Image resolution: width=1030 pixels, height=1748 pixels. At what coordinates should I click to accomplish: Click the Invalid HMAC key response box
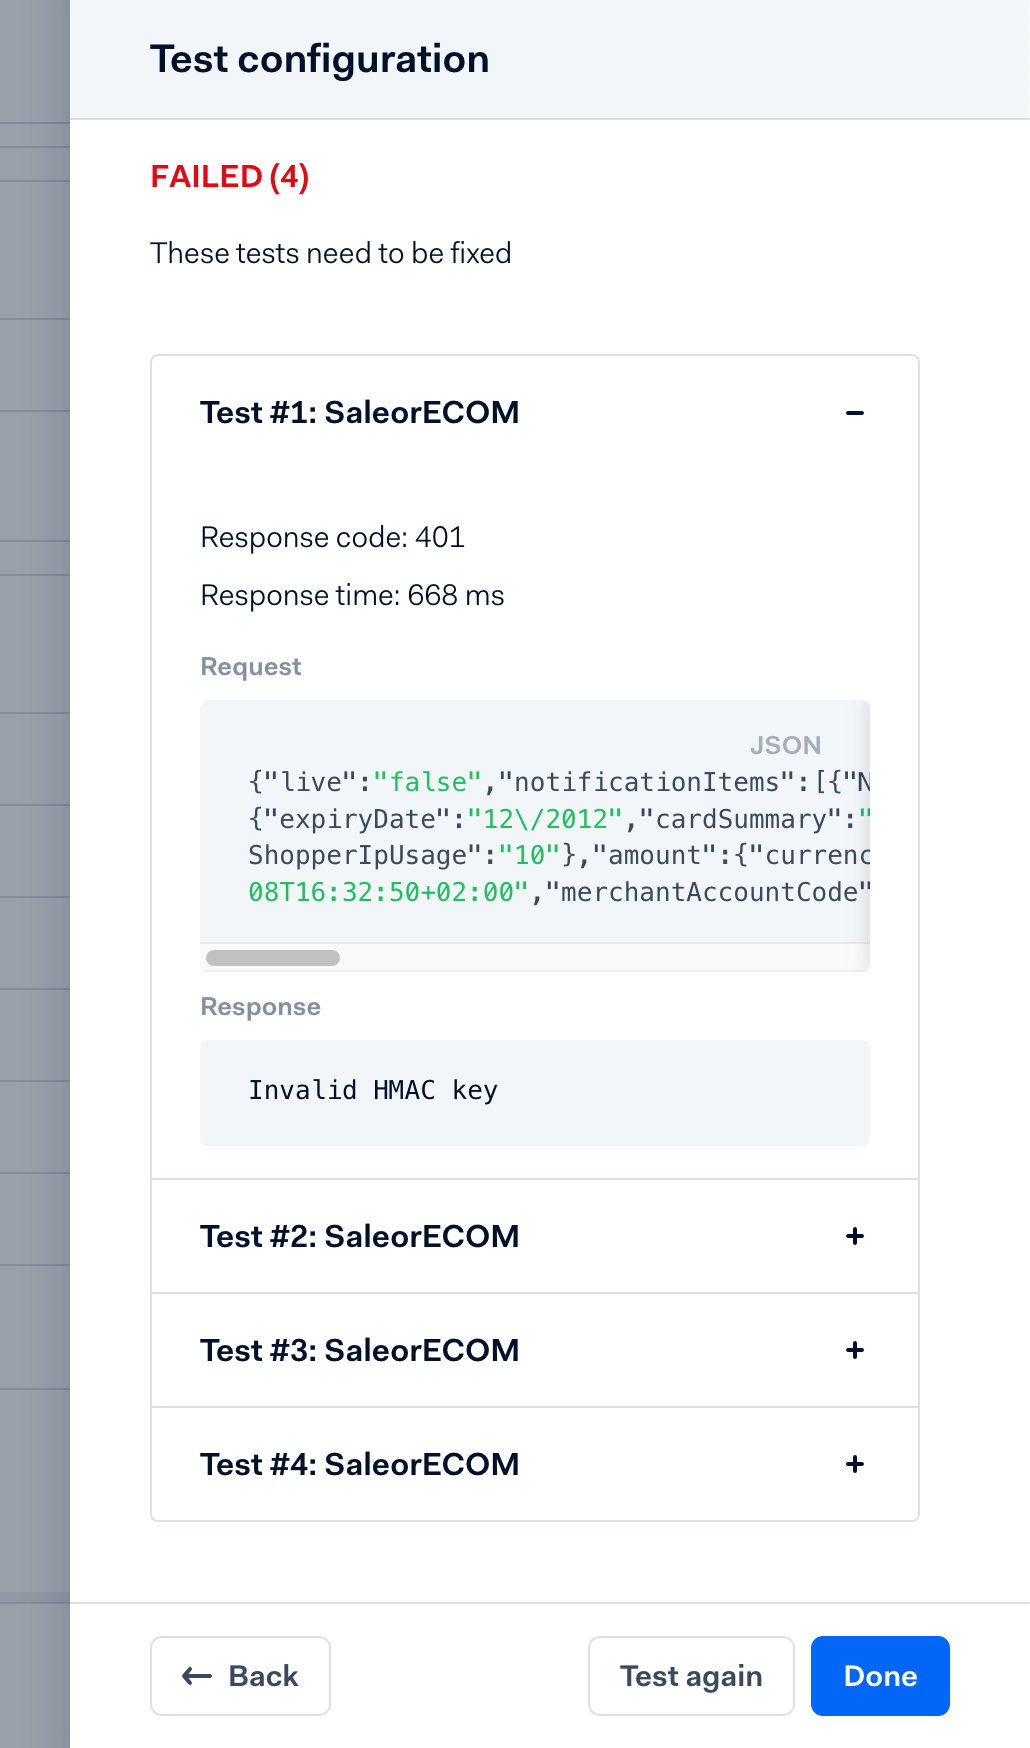[x=534, y=1092]
